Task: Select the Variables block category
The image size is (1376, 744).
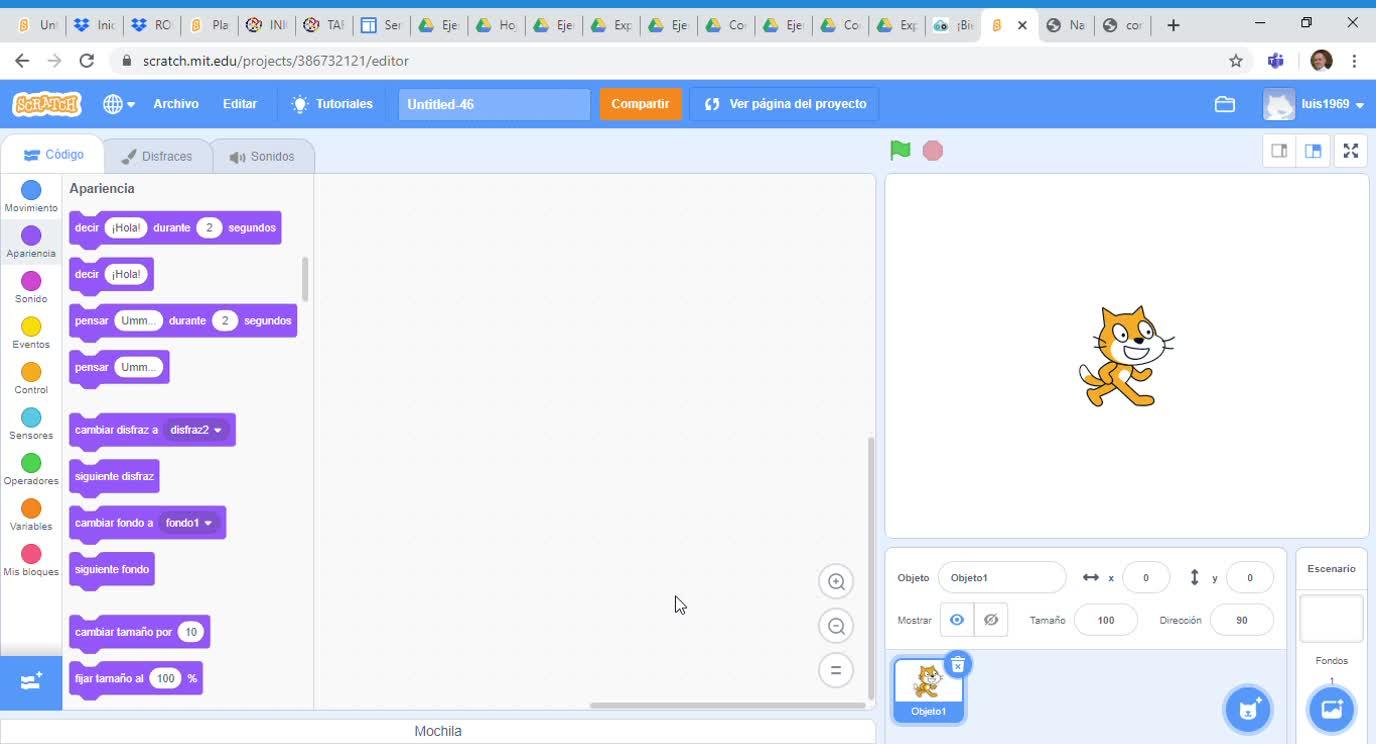Action: click(31, 515)
